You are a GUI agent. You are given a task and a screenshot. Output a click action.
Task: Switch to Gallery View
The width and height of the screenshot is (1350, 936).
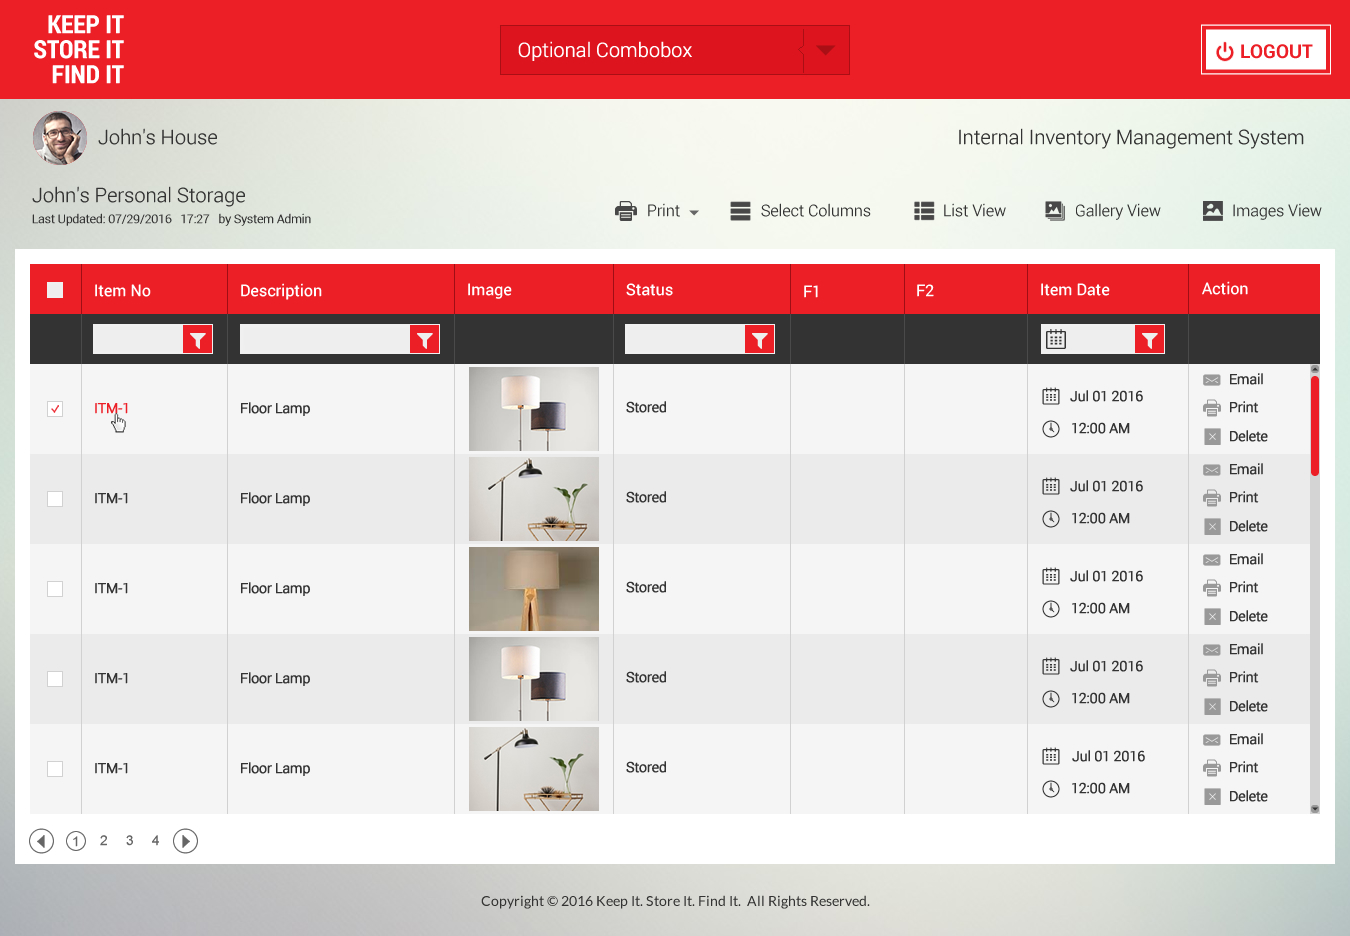1103,211
